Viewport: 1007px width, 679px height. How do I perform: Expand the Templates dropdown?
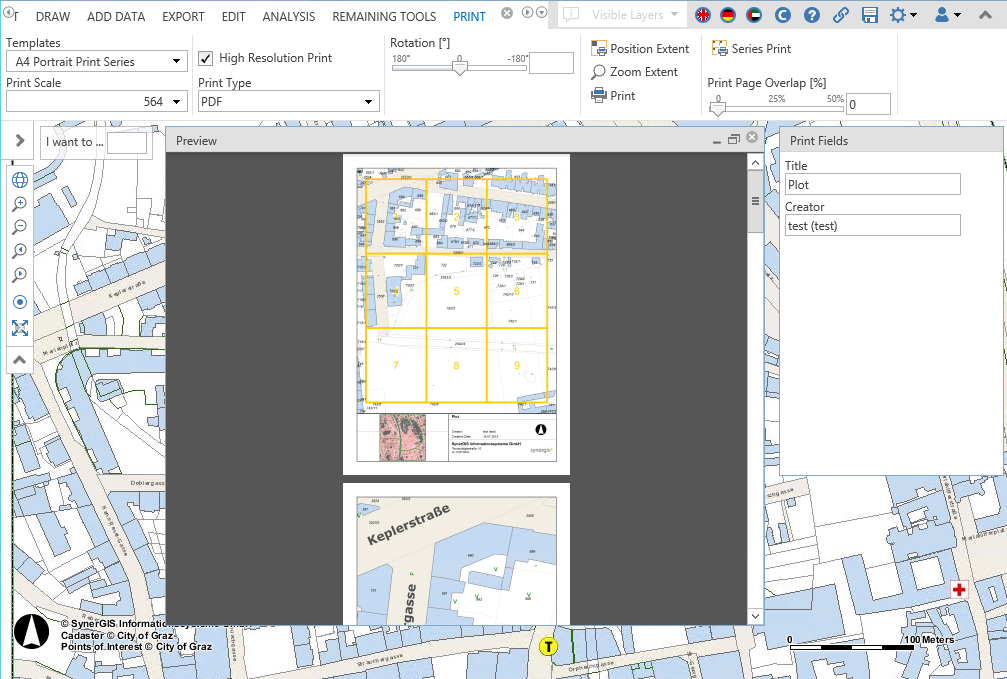coord(178,61)
